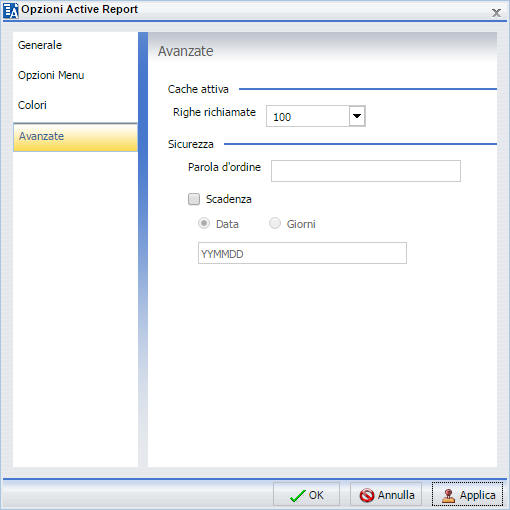Click the red cancel icon on Annulla
Image resolution: width=510 pixels, height=510 pixels.
tap(367, 495)
